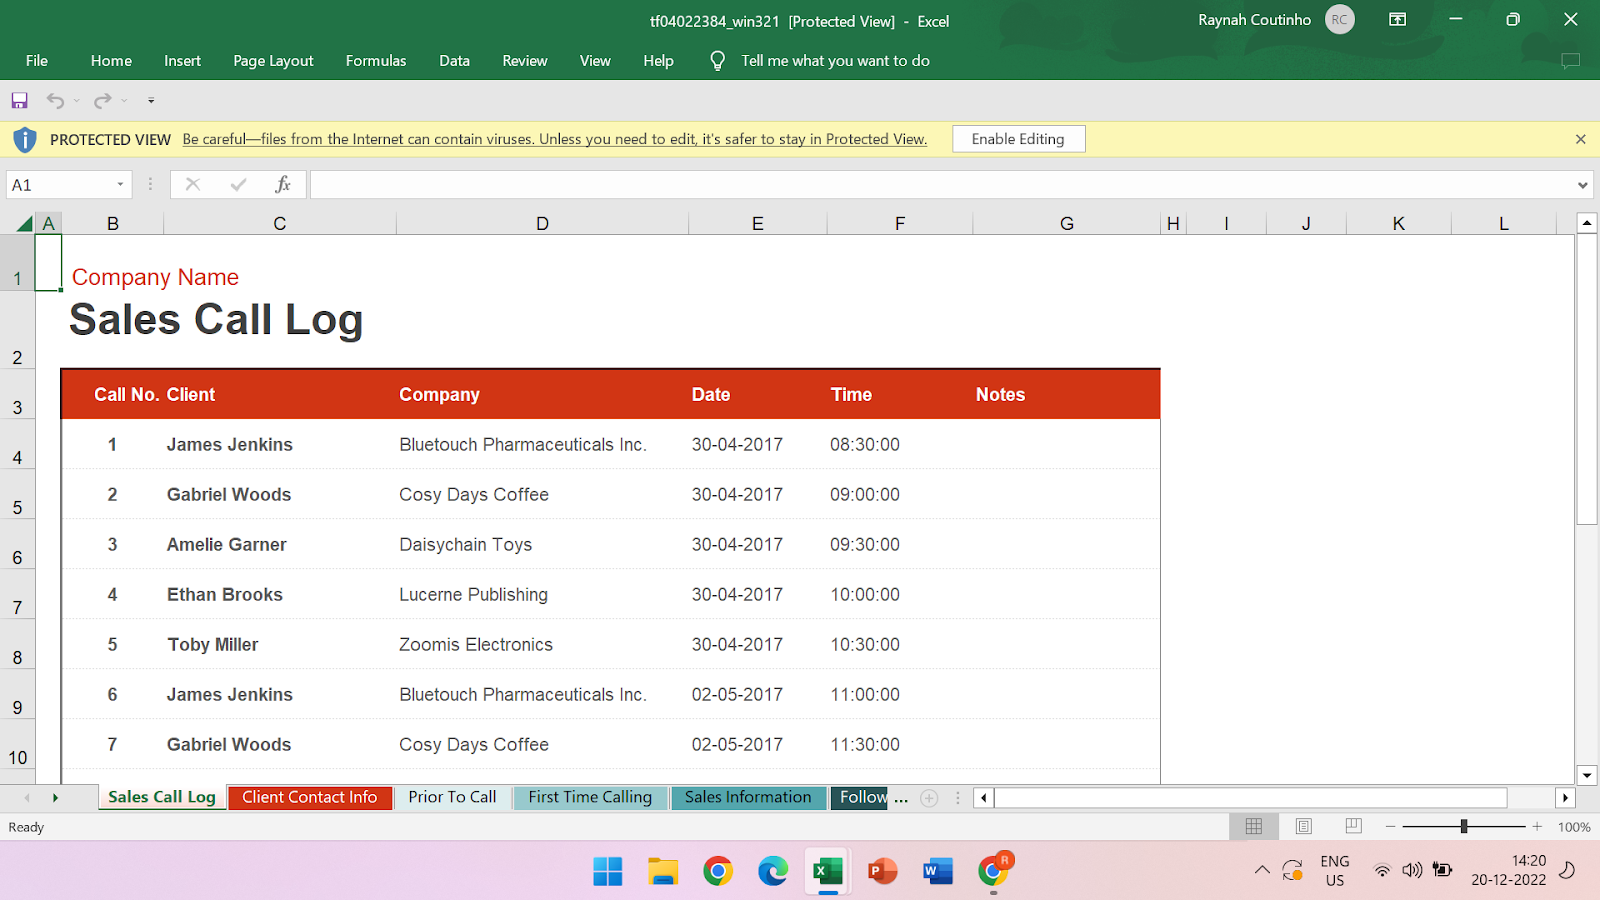This screenshot has height=900, width=1600.
Task: Open the Comments icon in the ribbon
Action: 1570,61
